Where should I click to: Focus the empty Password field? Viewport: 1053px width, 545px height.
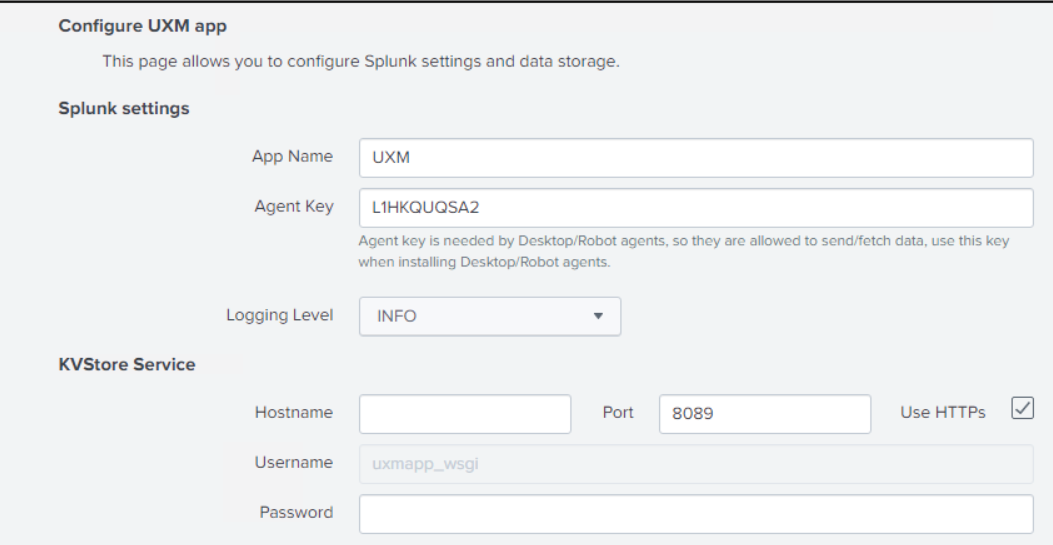pyautogui.click(x=695, y=513)
